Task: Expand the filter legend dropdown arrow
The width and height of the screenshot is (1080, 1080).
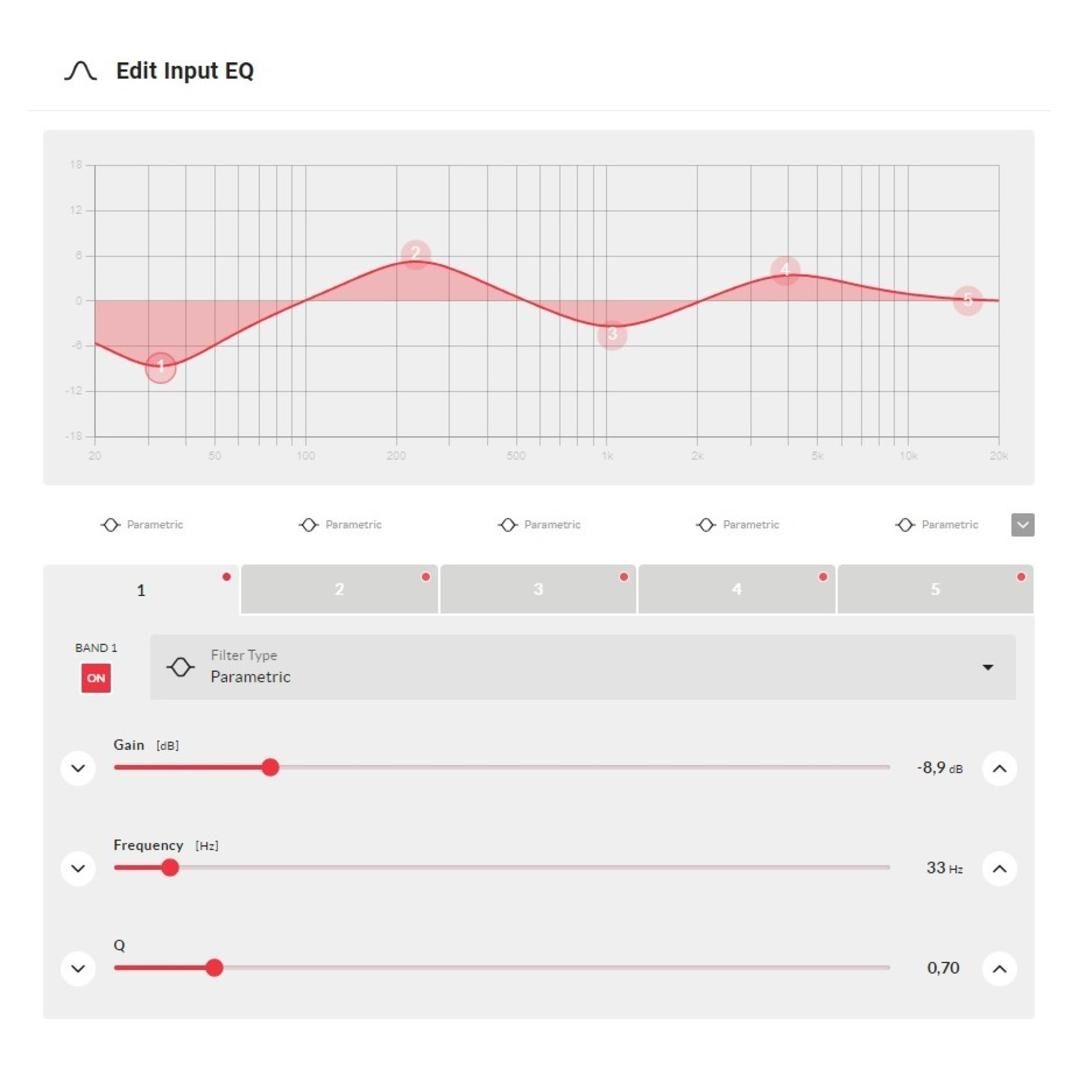Action: point(1022,525)
